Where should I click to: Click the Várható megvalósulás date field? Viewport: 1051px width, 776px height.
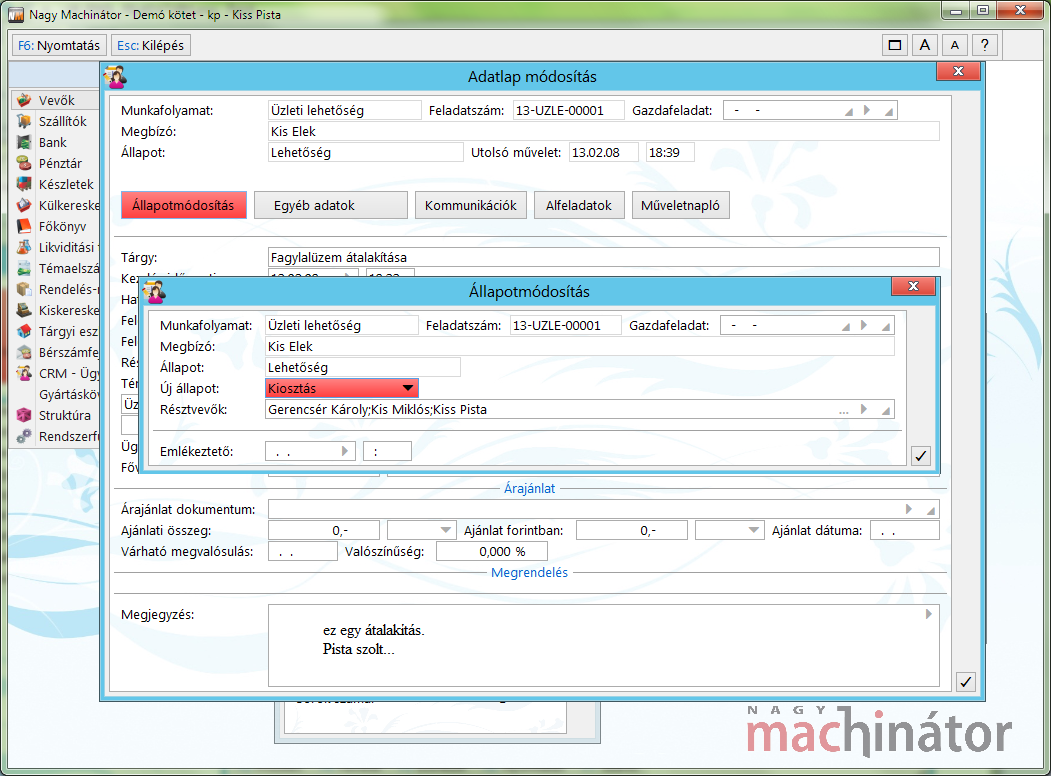(x=303, y=552)
